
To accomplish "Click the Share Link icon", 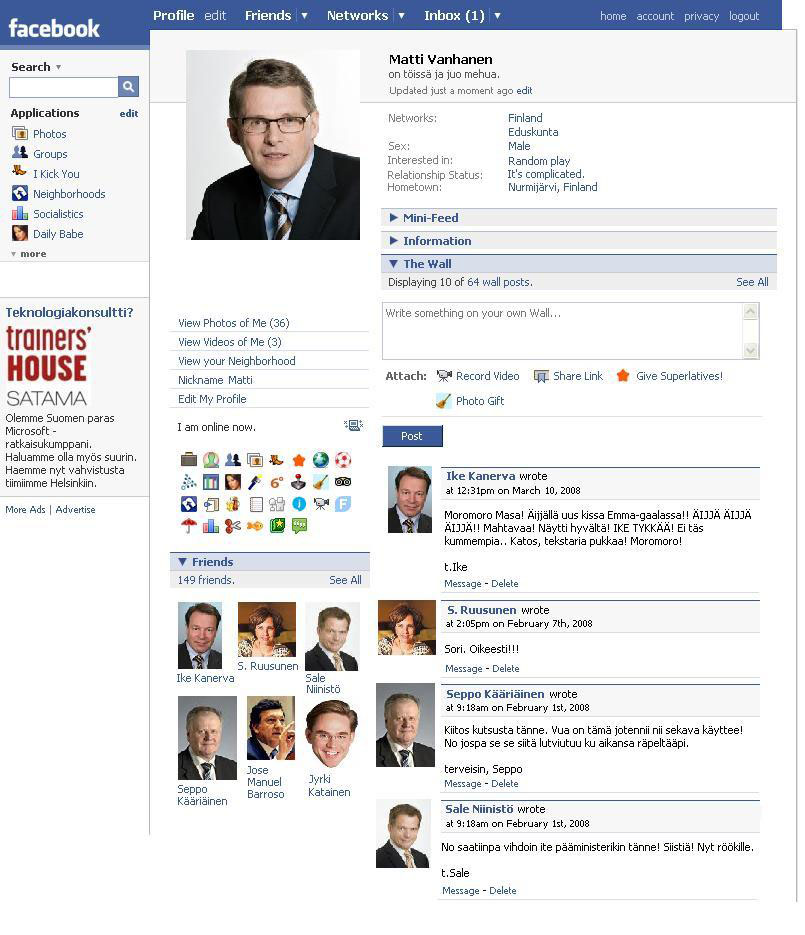I will pos(541,376).
